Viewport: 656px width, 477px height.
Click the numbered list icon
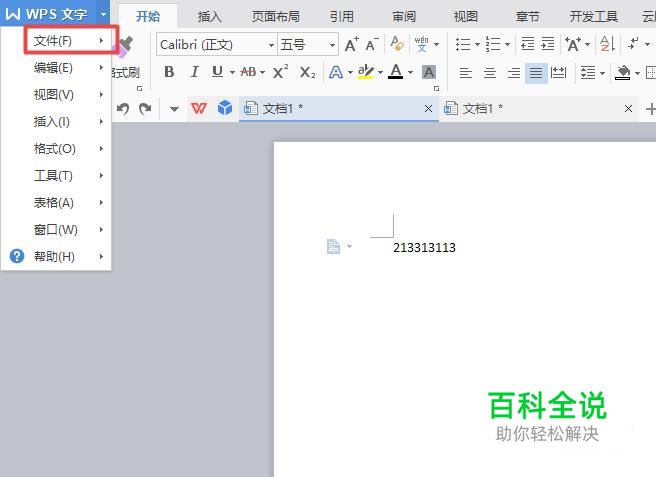(493, 44)
